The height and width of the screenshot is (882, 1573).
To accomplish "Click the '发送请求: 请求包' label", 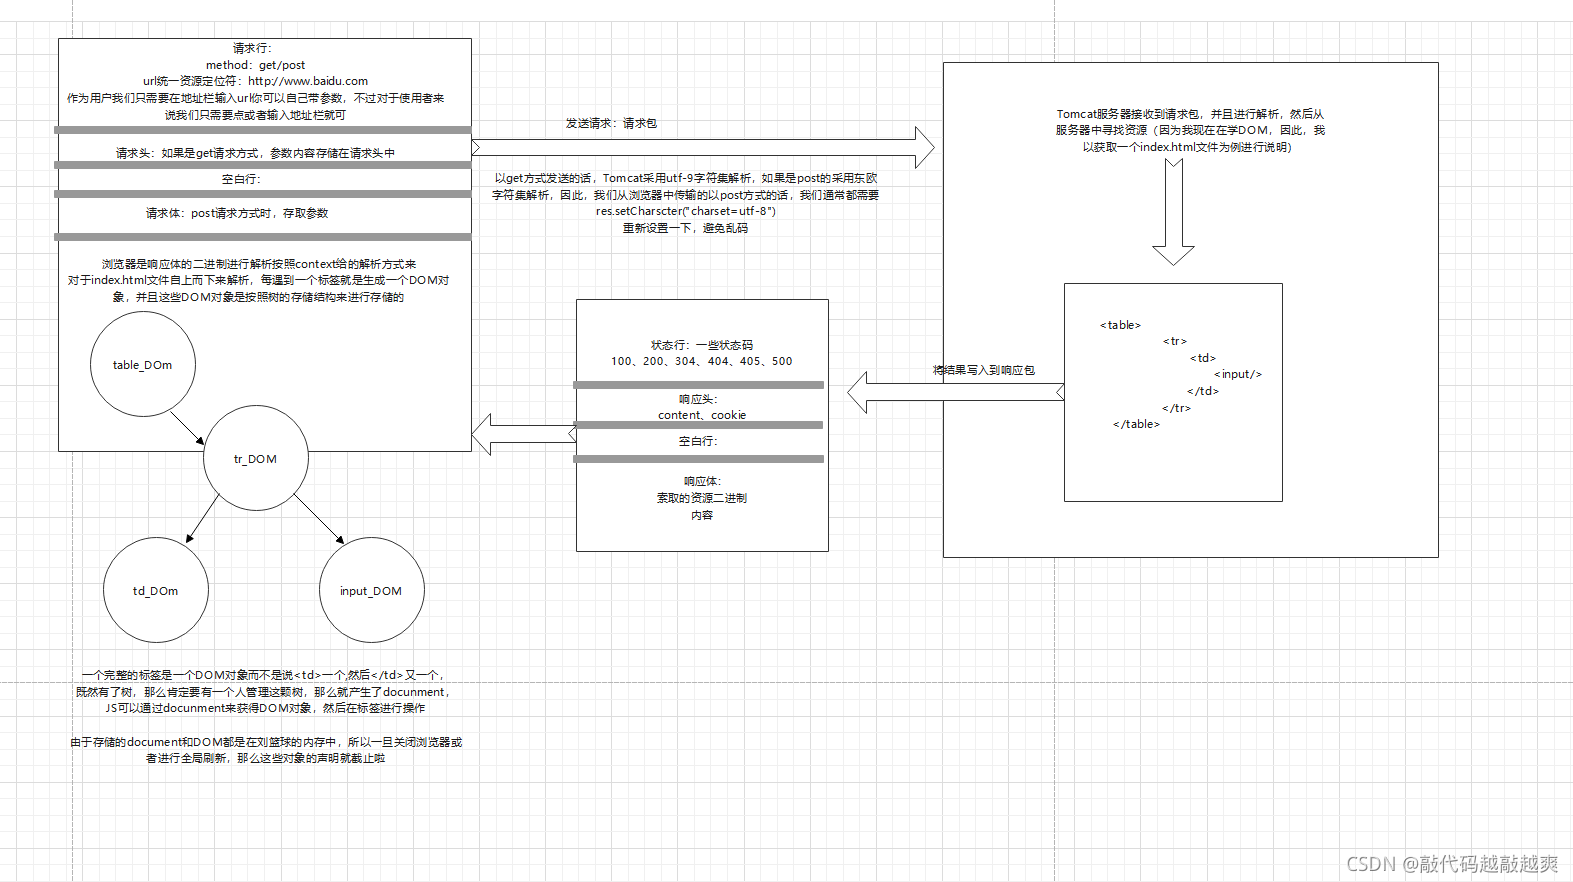I will (611, 123).
